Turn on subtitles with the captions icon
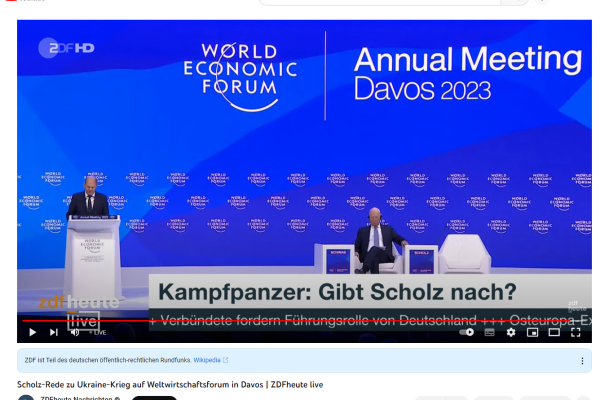Image resolution: width=600 pixels, height=400 pixels. (x=489, y=332)
